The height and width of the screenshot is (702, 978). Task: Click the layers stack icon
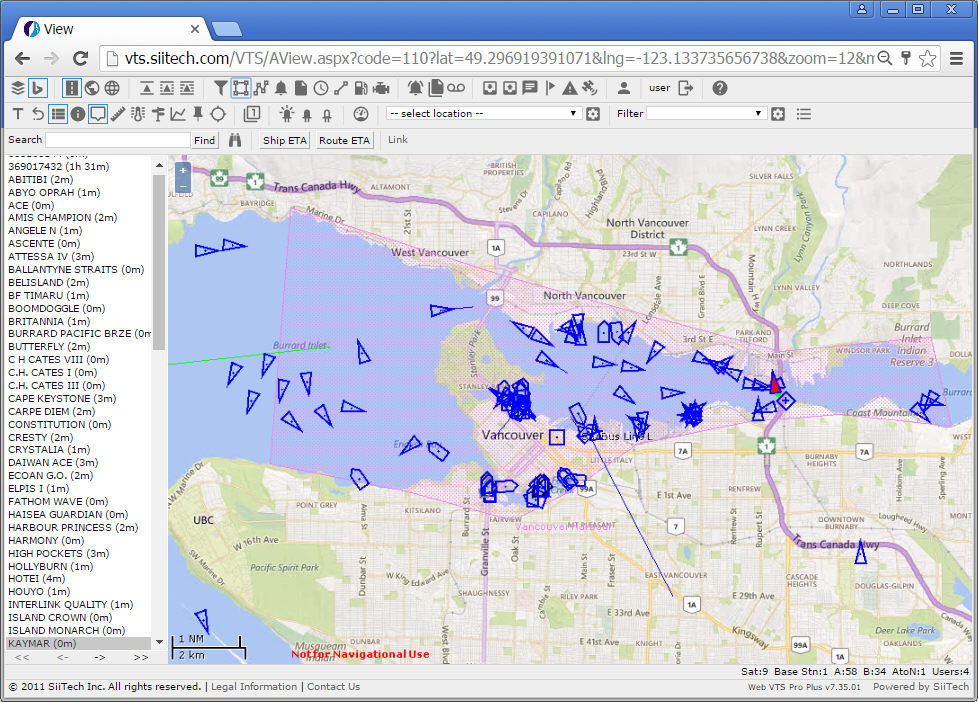point(17,88)
